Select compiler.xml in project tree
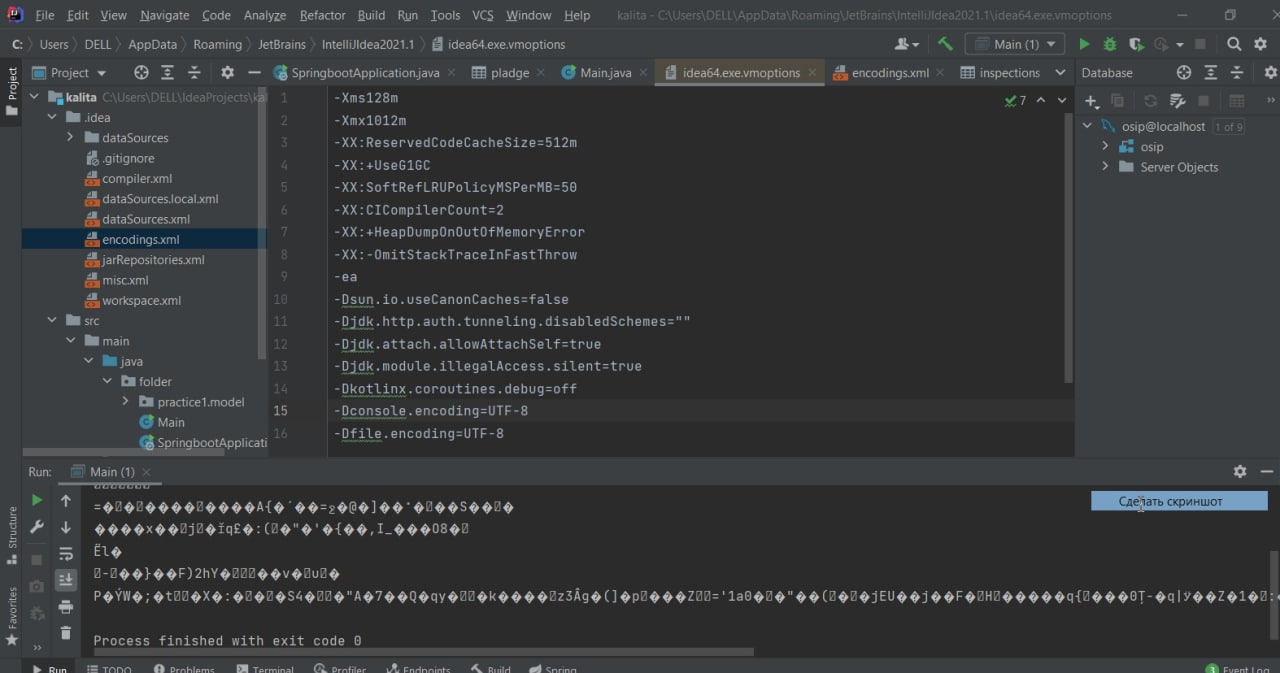 tap(137, 178)
